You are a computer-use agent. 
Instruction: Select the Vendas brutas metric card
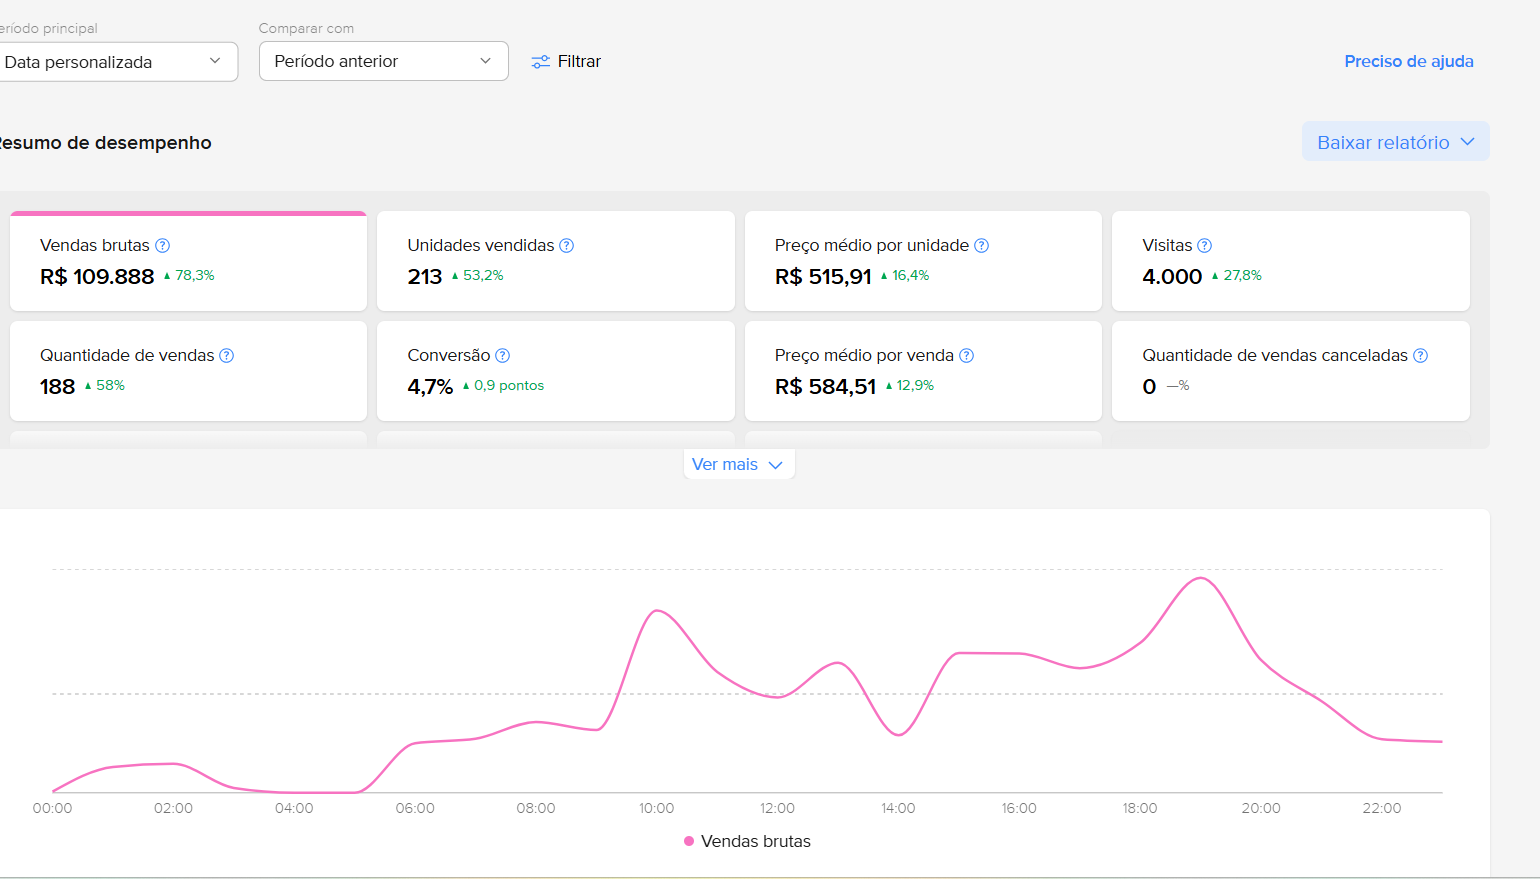click(188, 262)
